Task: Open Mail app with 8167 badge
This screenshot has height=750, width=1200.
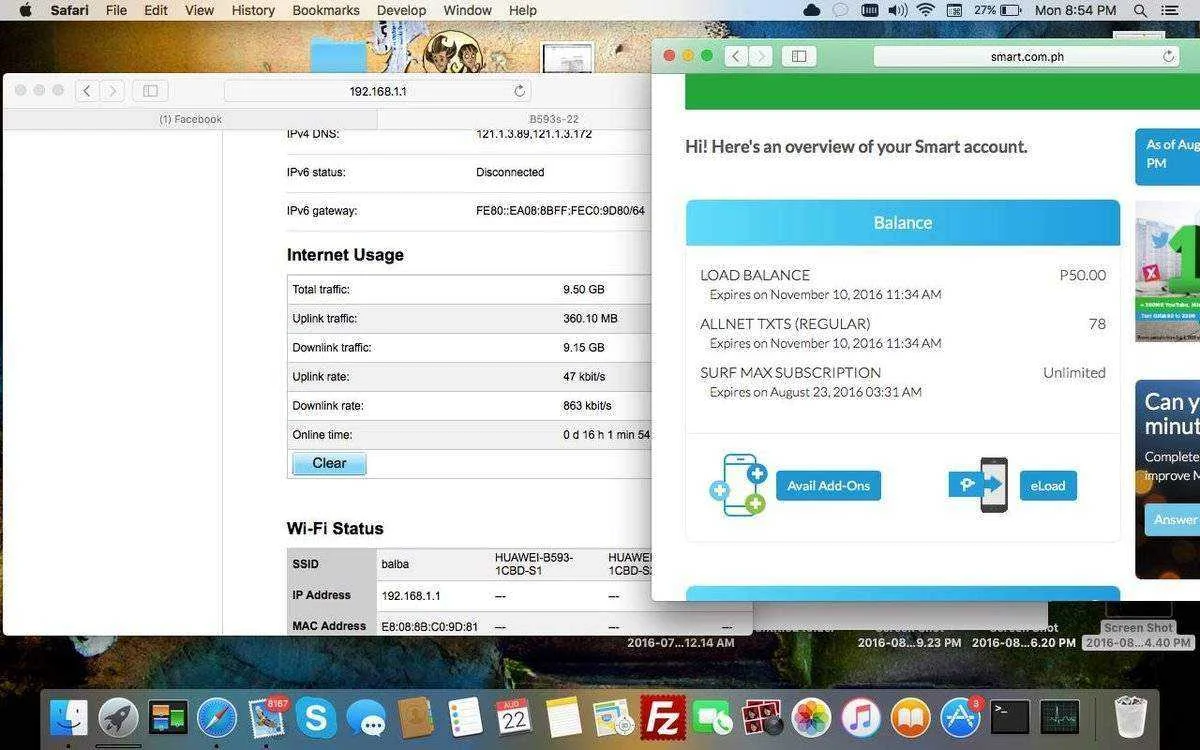Action: coord(267,718)
